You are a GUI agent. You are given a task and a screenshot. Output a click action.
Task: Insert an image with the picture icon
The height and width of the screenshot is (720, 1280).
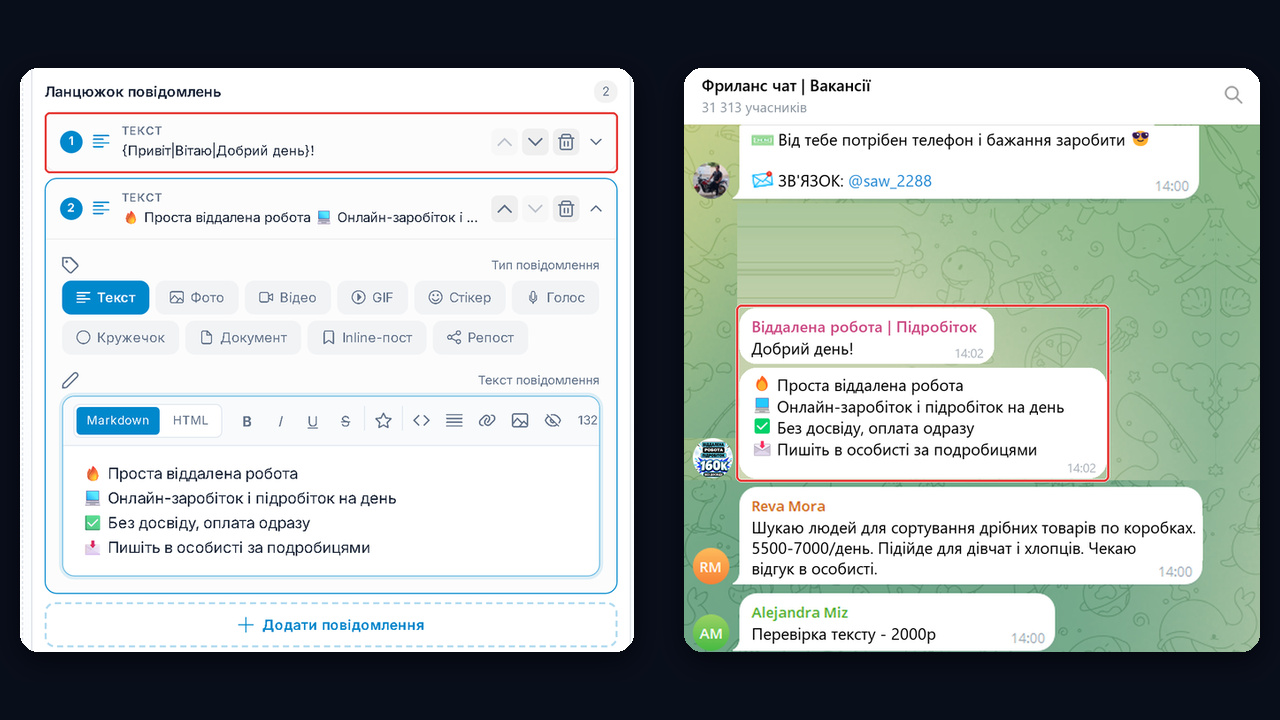[520, 421]
